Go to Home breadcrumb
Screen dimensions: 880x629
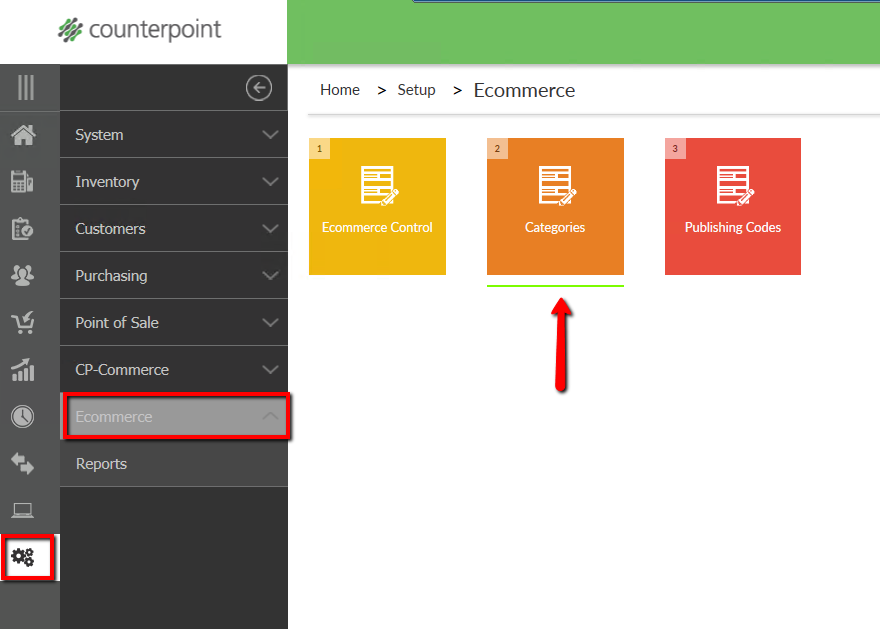[x=340, y=90]
